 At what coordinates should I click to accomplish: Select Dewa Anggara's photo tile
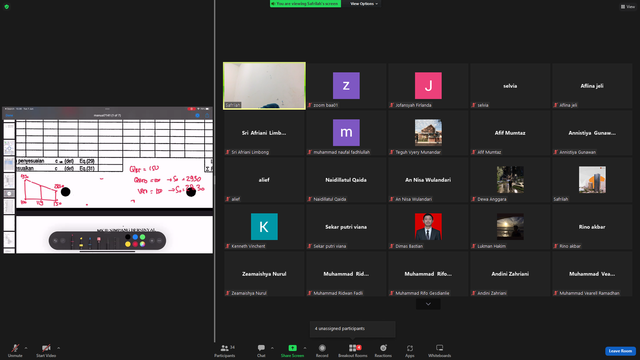(x=510, y=180)
